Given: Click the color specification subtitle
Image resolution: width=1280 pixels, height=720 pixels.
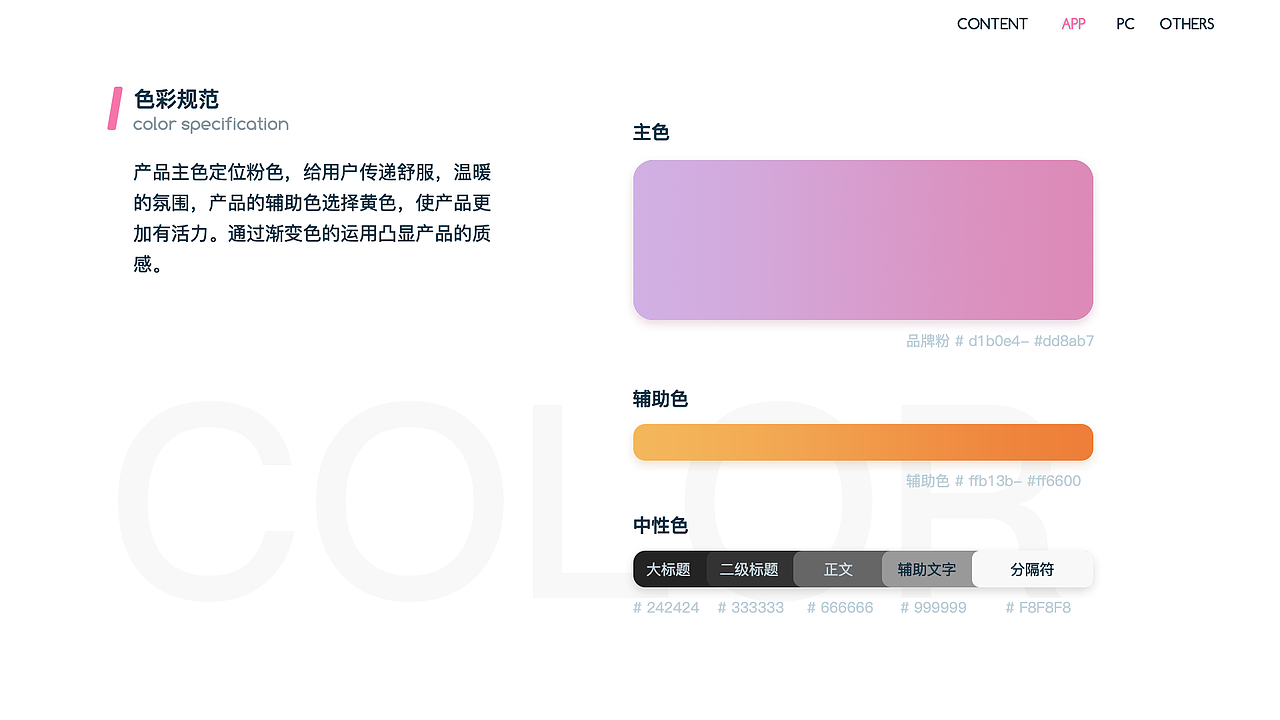Looking at the screenshot, I should (x=211, y=124).
